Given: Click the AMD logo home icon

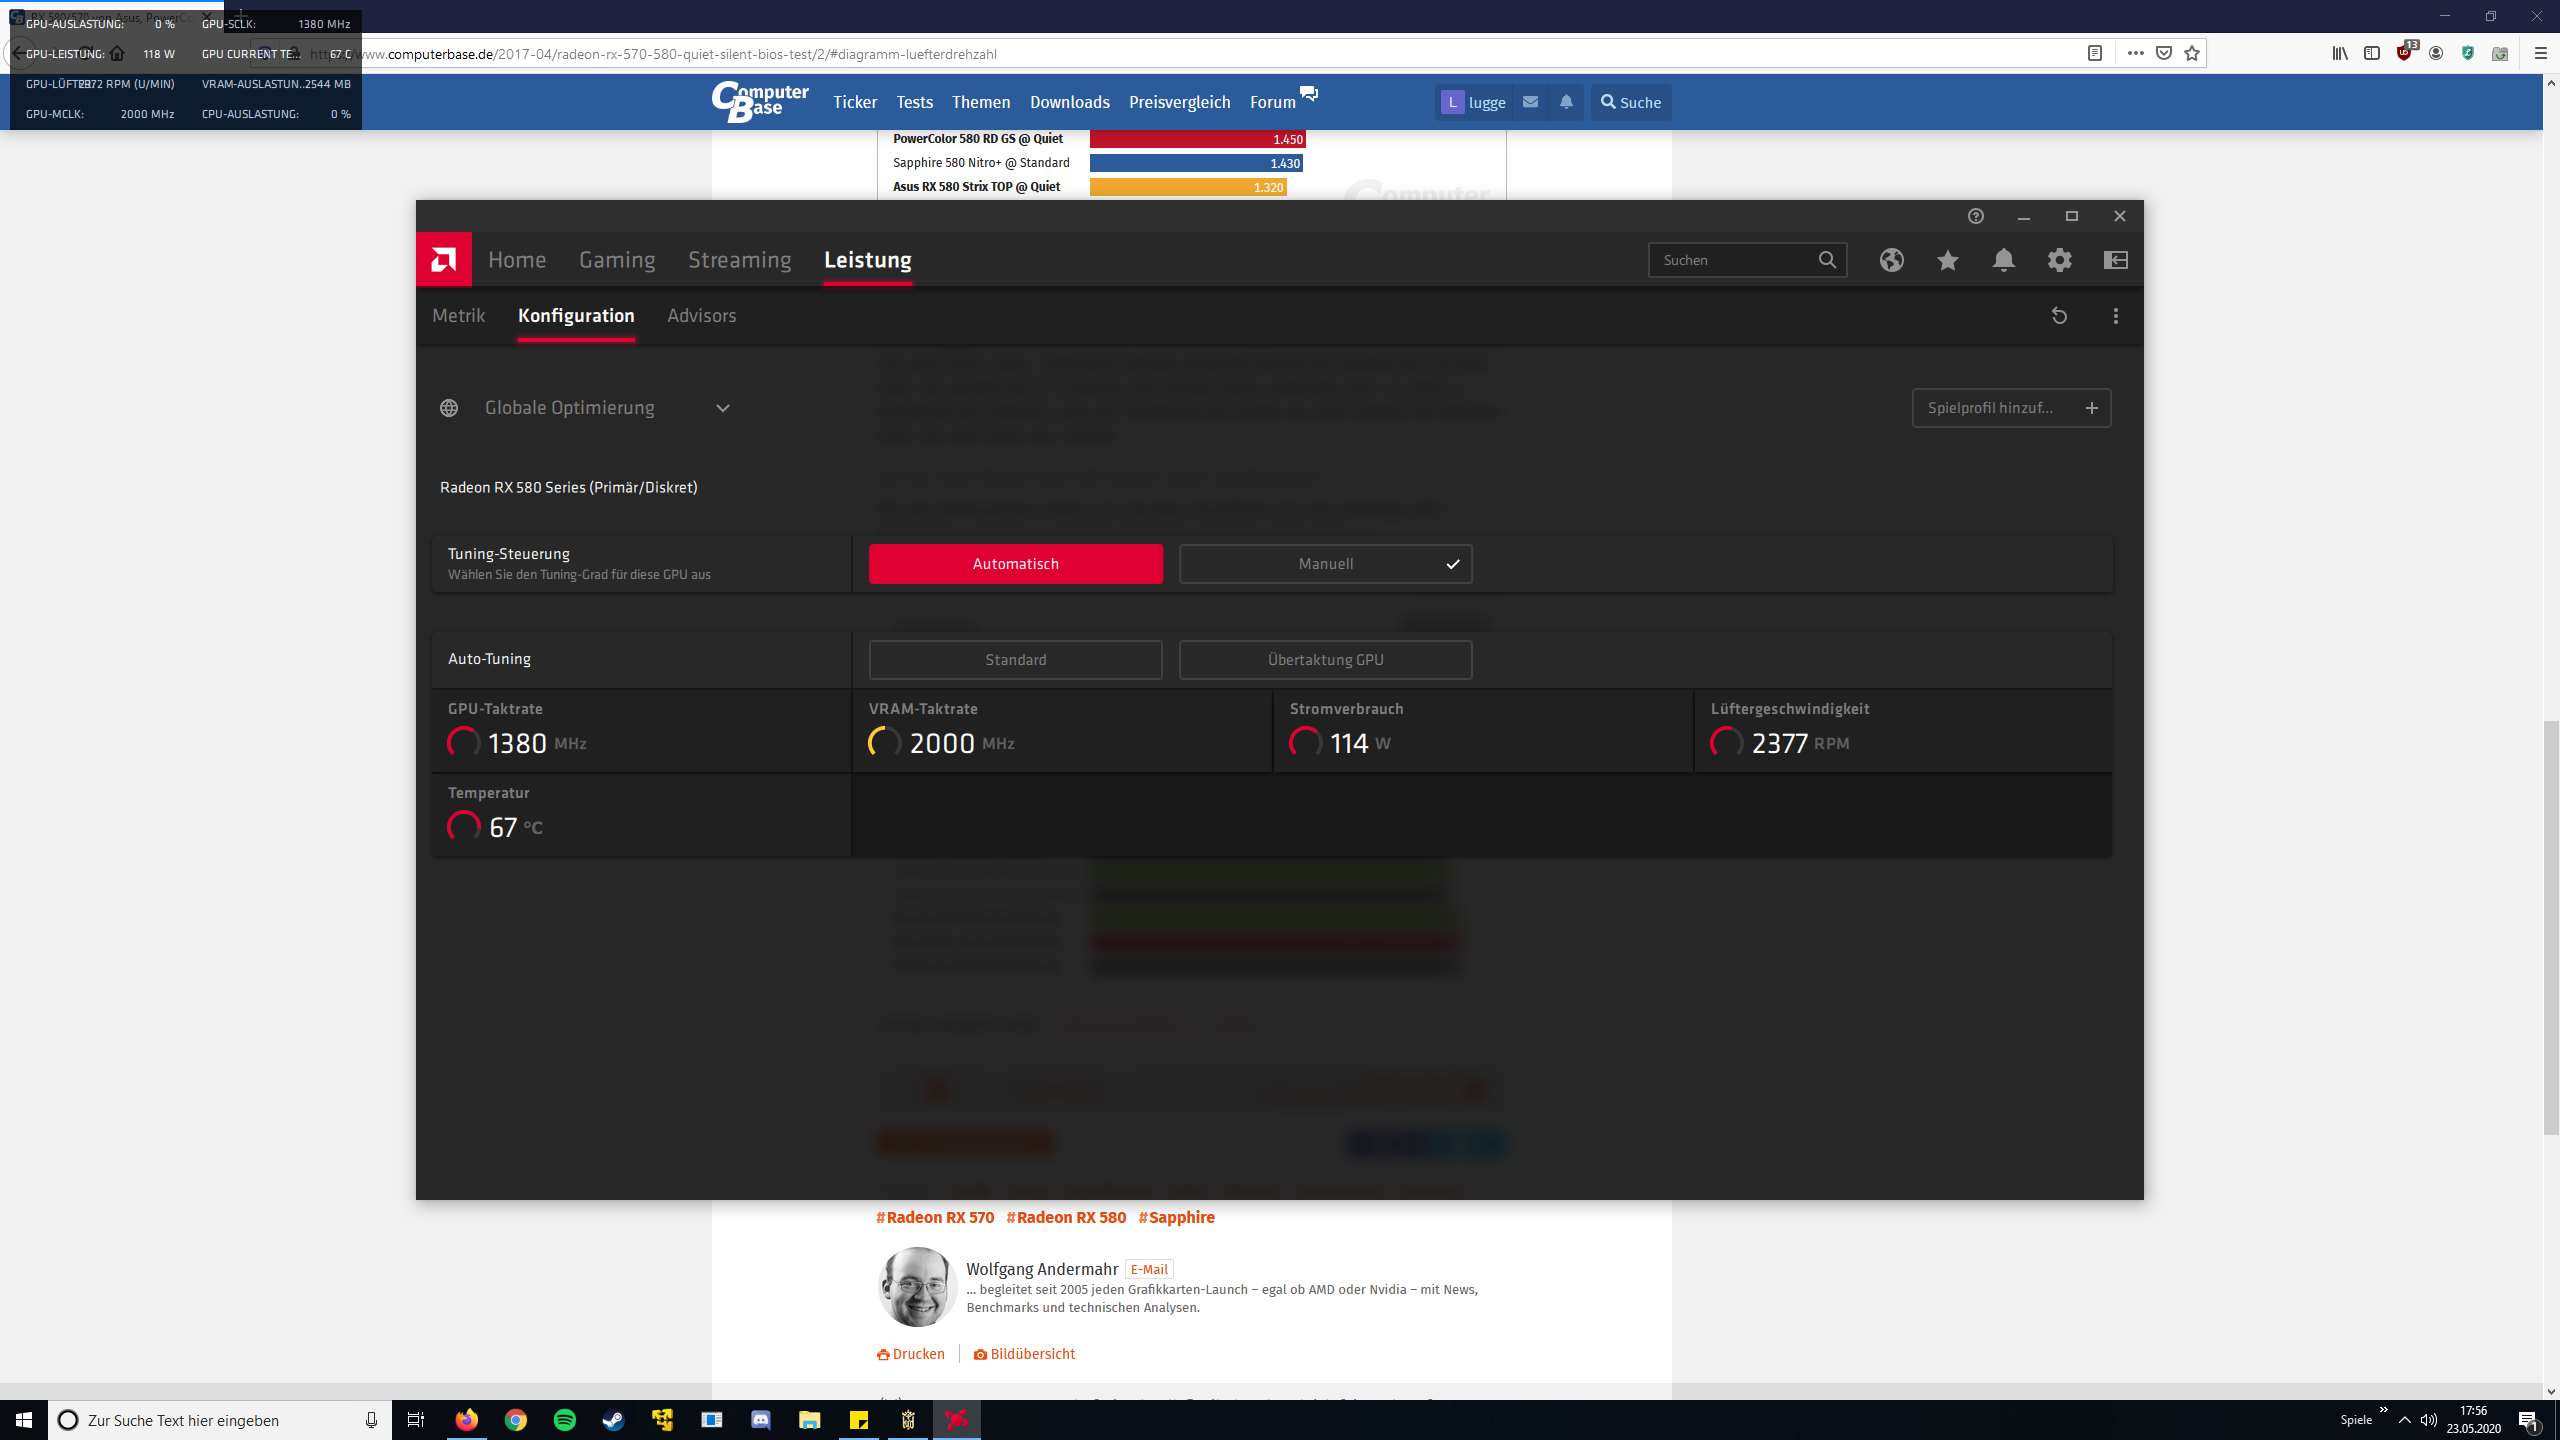Looking at the screenshot, I should (443, 260).
